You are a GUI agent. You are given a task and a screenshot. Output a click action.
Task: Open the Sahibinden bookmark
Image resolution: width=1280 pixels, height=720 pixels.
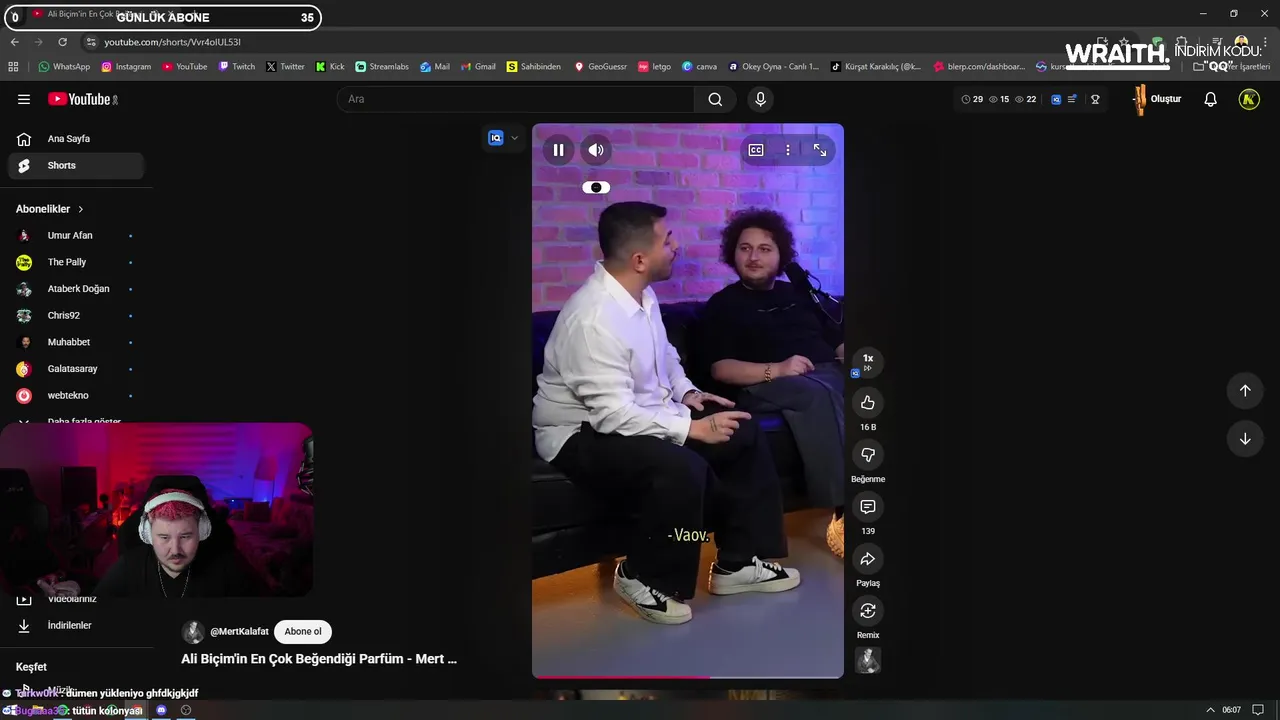tap(534, 67)
